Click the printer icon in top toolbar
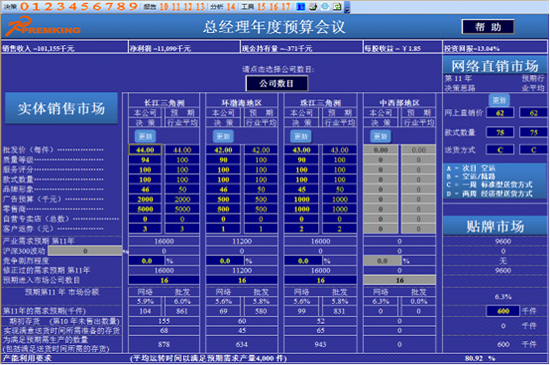550x365 pixels. pos(313,6)
